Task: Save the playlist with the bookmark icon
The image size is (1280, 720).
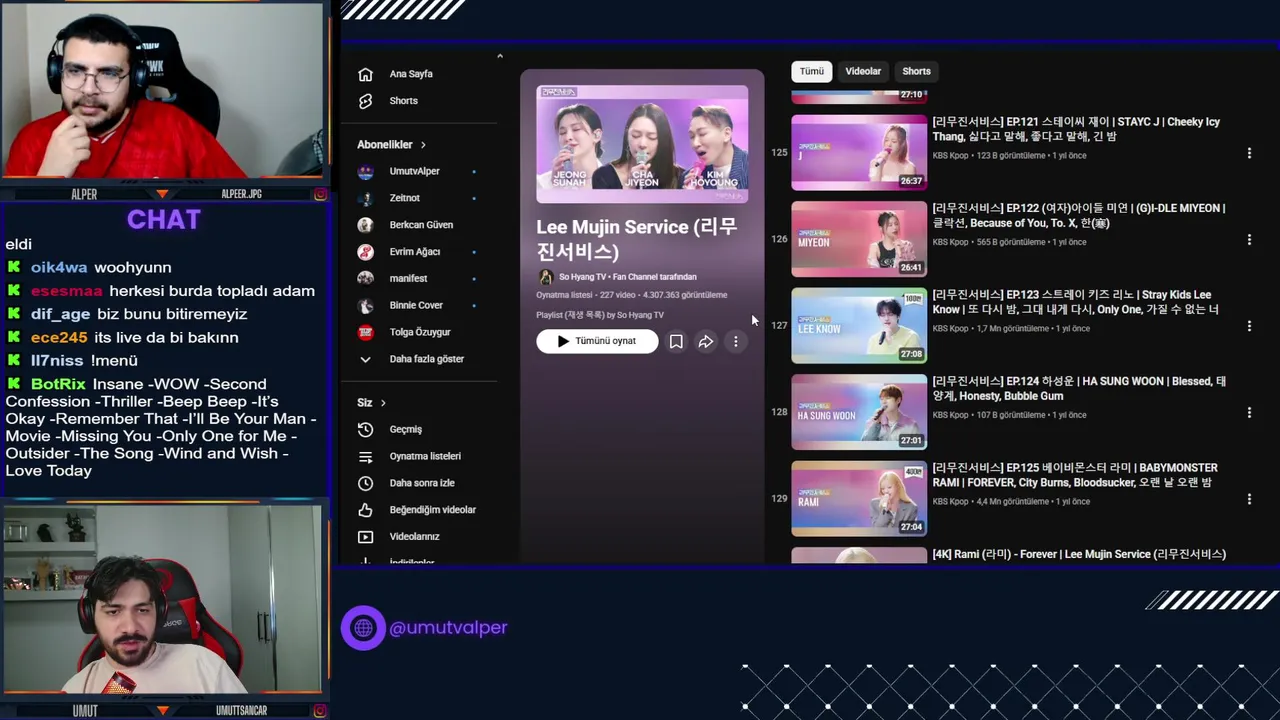Action: [x=676, y=341]
